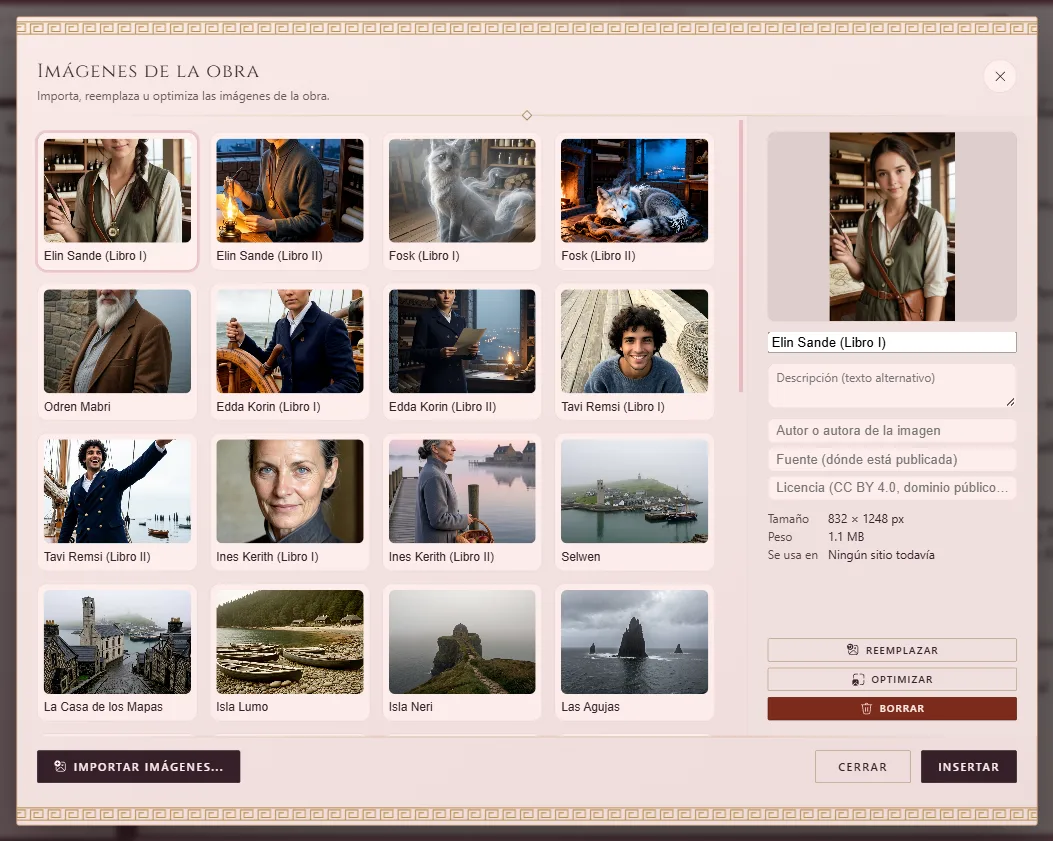
Task: Click the Cerrar button
Action: pos(862,766)
